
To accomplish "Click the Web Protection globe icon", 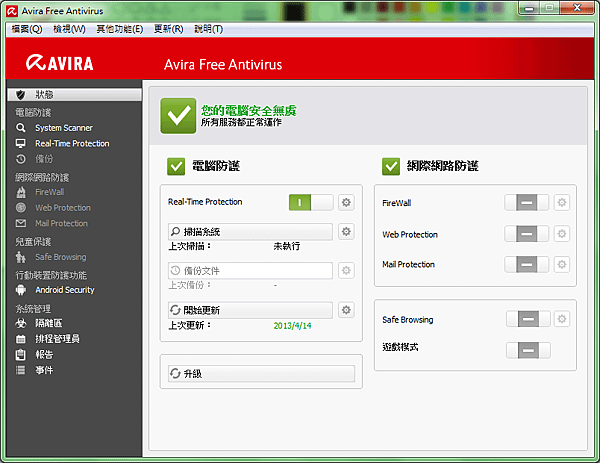I will coord(21,207).
